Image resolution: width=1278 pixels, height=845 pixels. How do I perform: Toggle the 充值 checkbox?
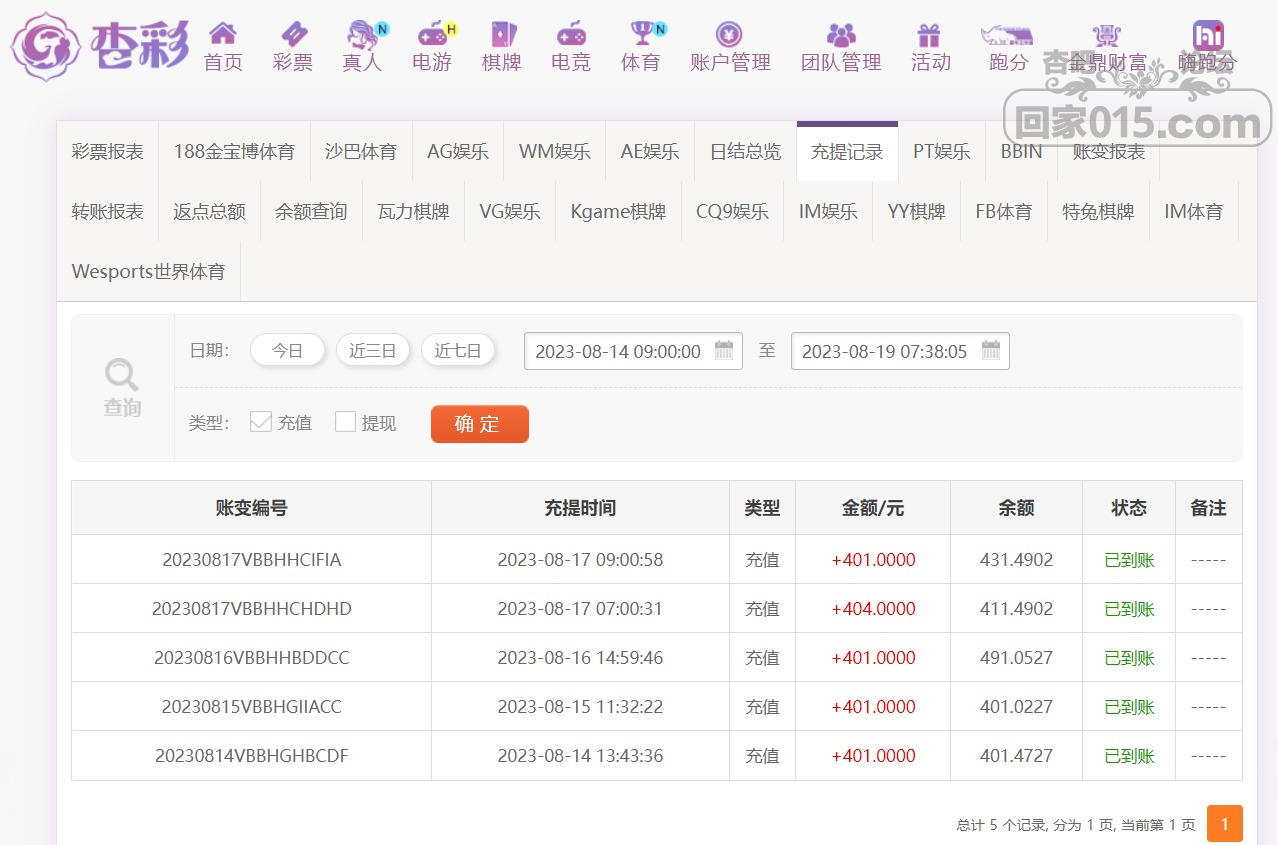(x=261, y=422)
